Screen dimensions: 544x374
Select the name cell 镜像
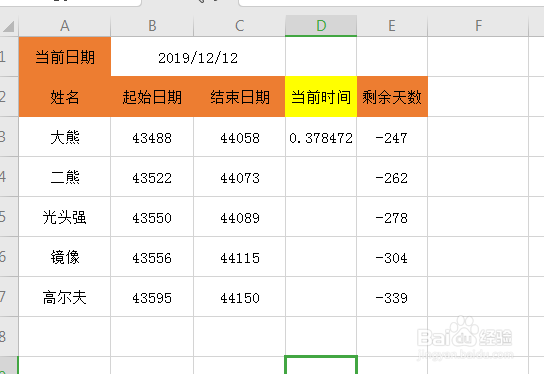65,257
